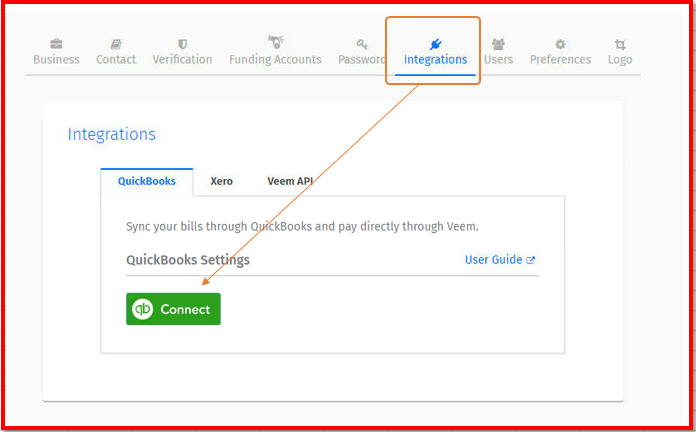This screenshot has width=696, height=432.
Task: Click the QuickBooks Settings heading
Action: (188, 260)
